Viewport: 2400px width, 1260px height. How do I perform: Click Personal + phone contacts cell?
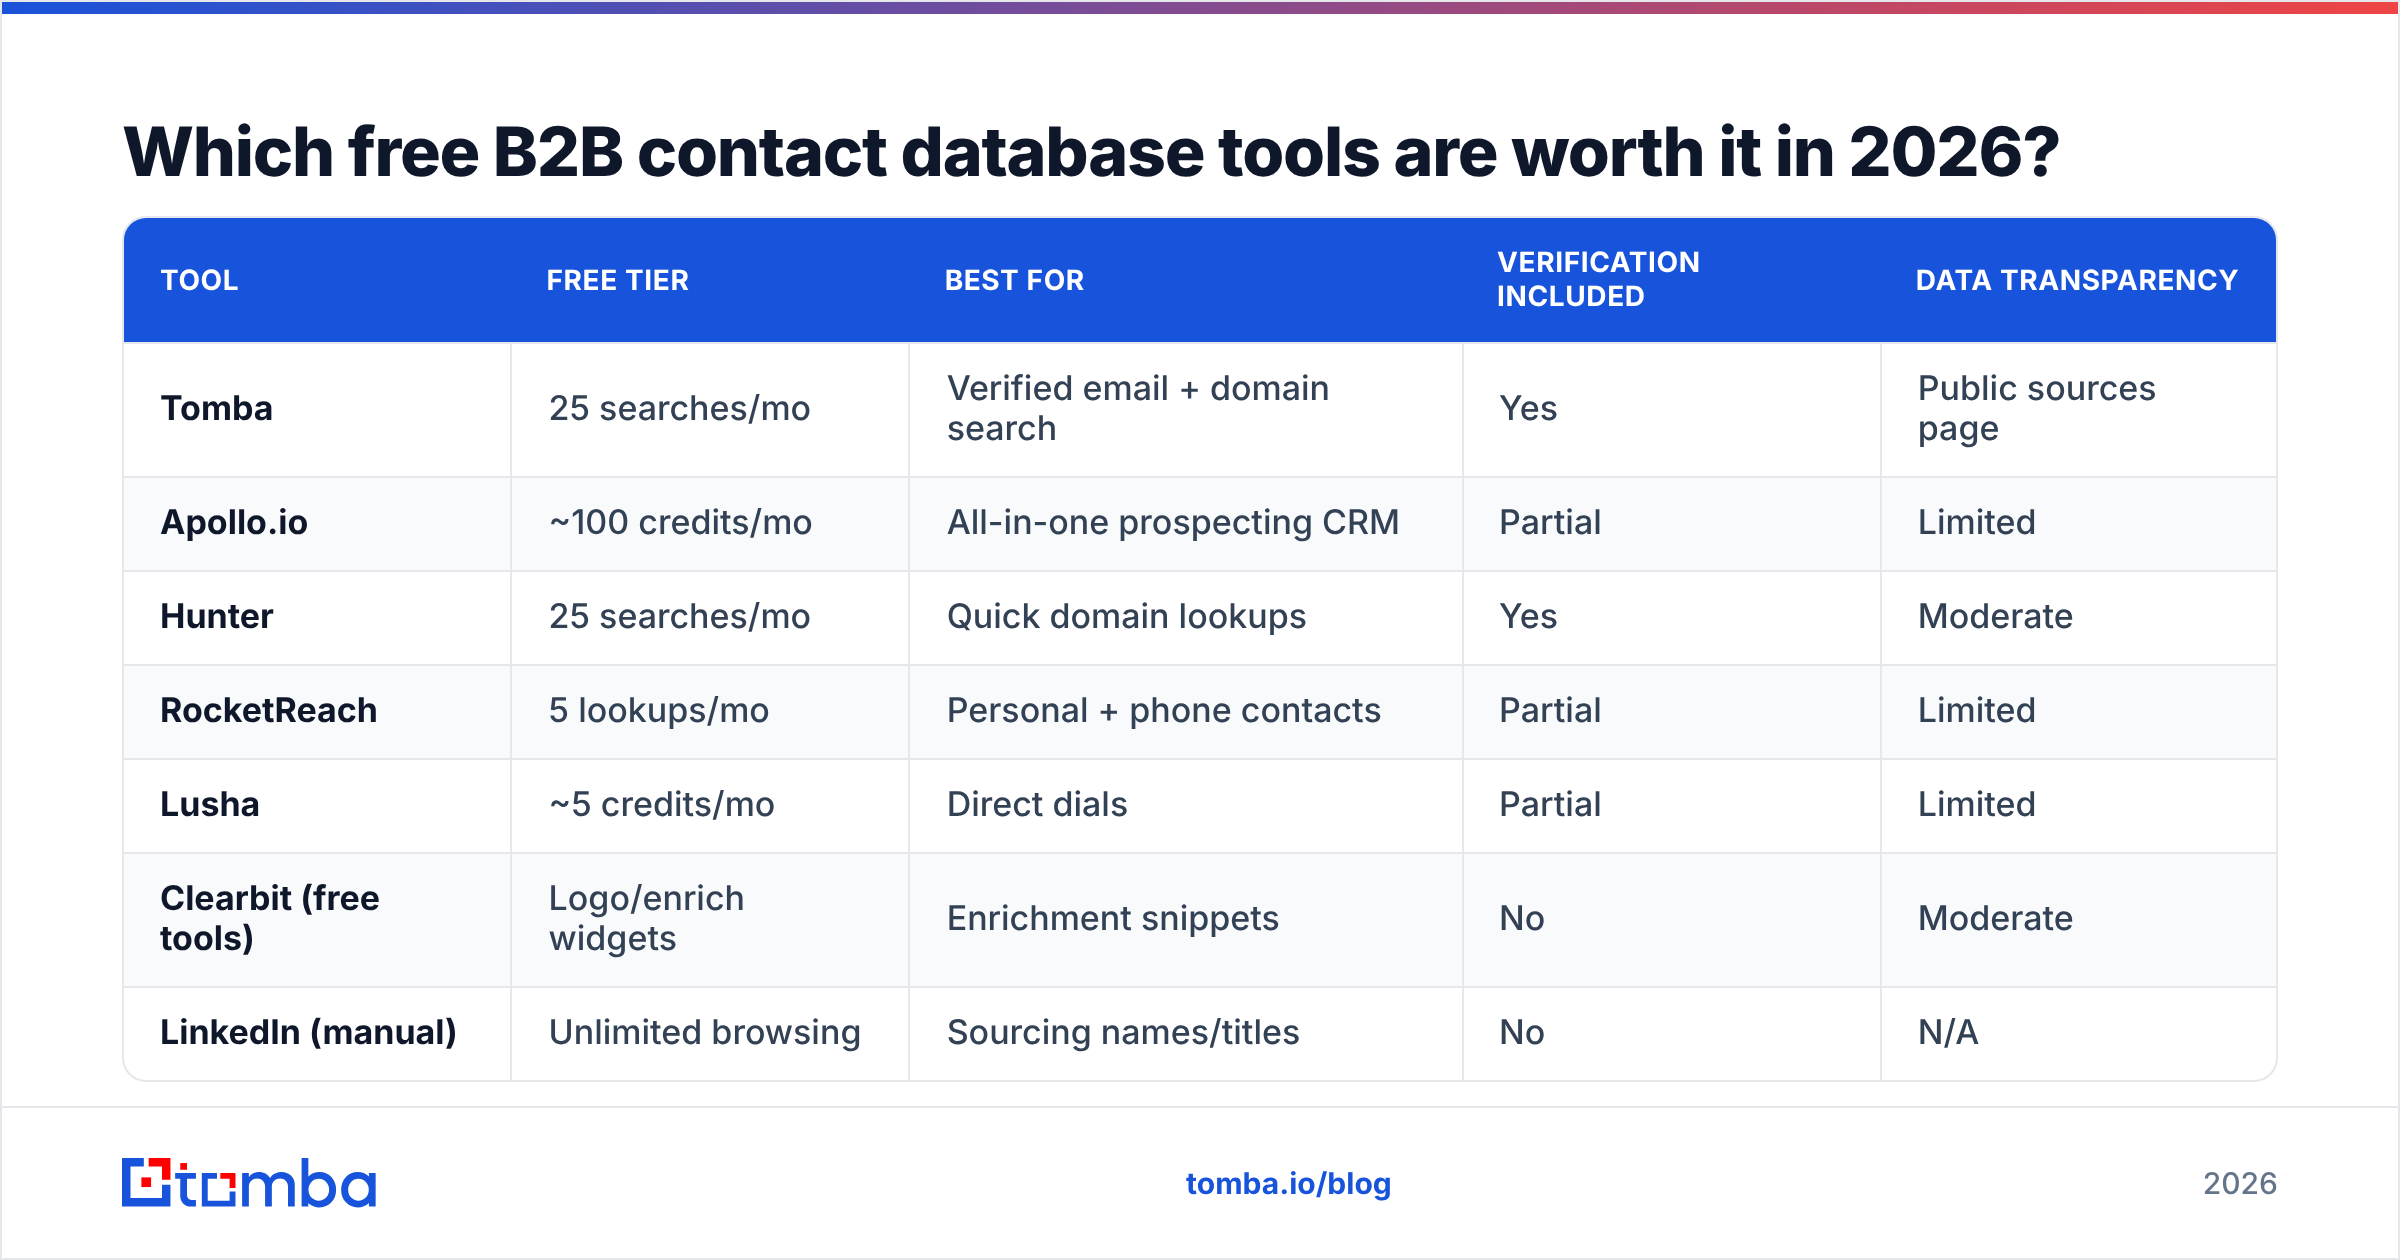(1186, 711)
